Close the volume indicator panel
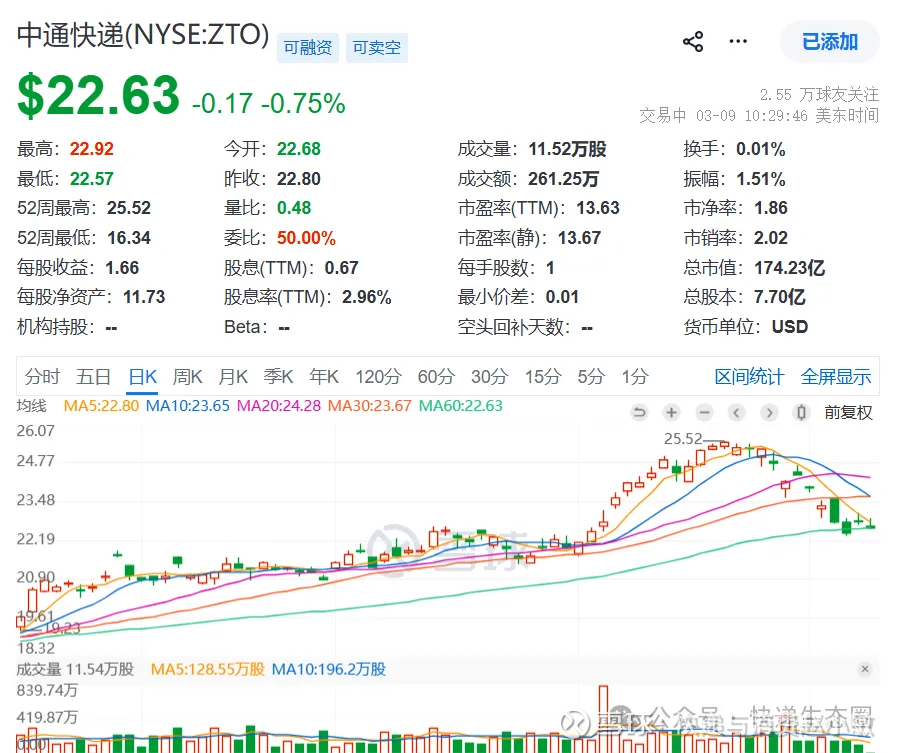 tap(865, 669)
